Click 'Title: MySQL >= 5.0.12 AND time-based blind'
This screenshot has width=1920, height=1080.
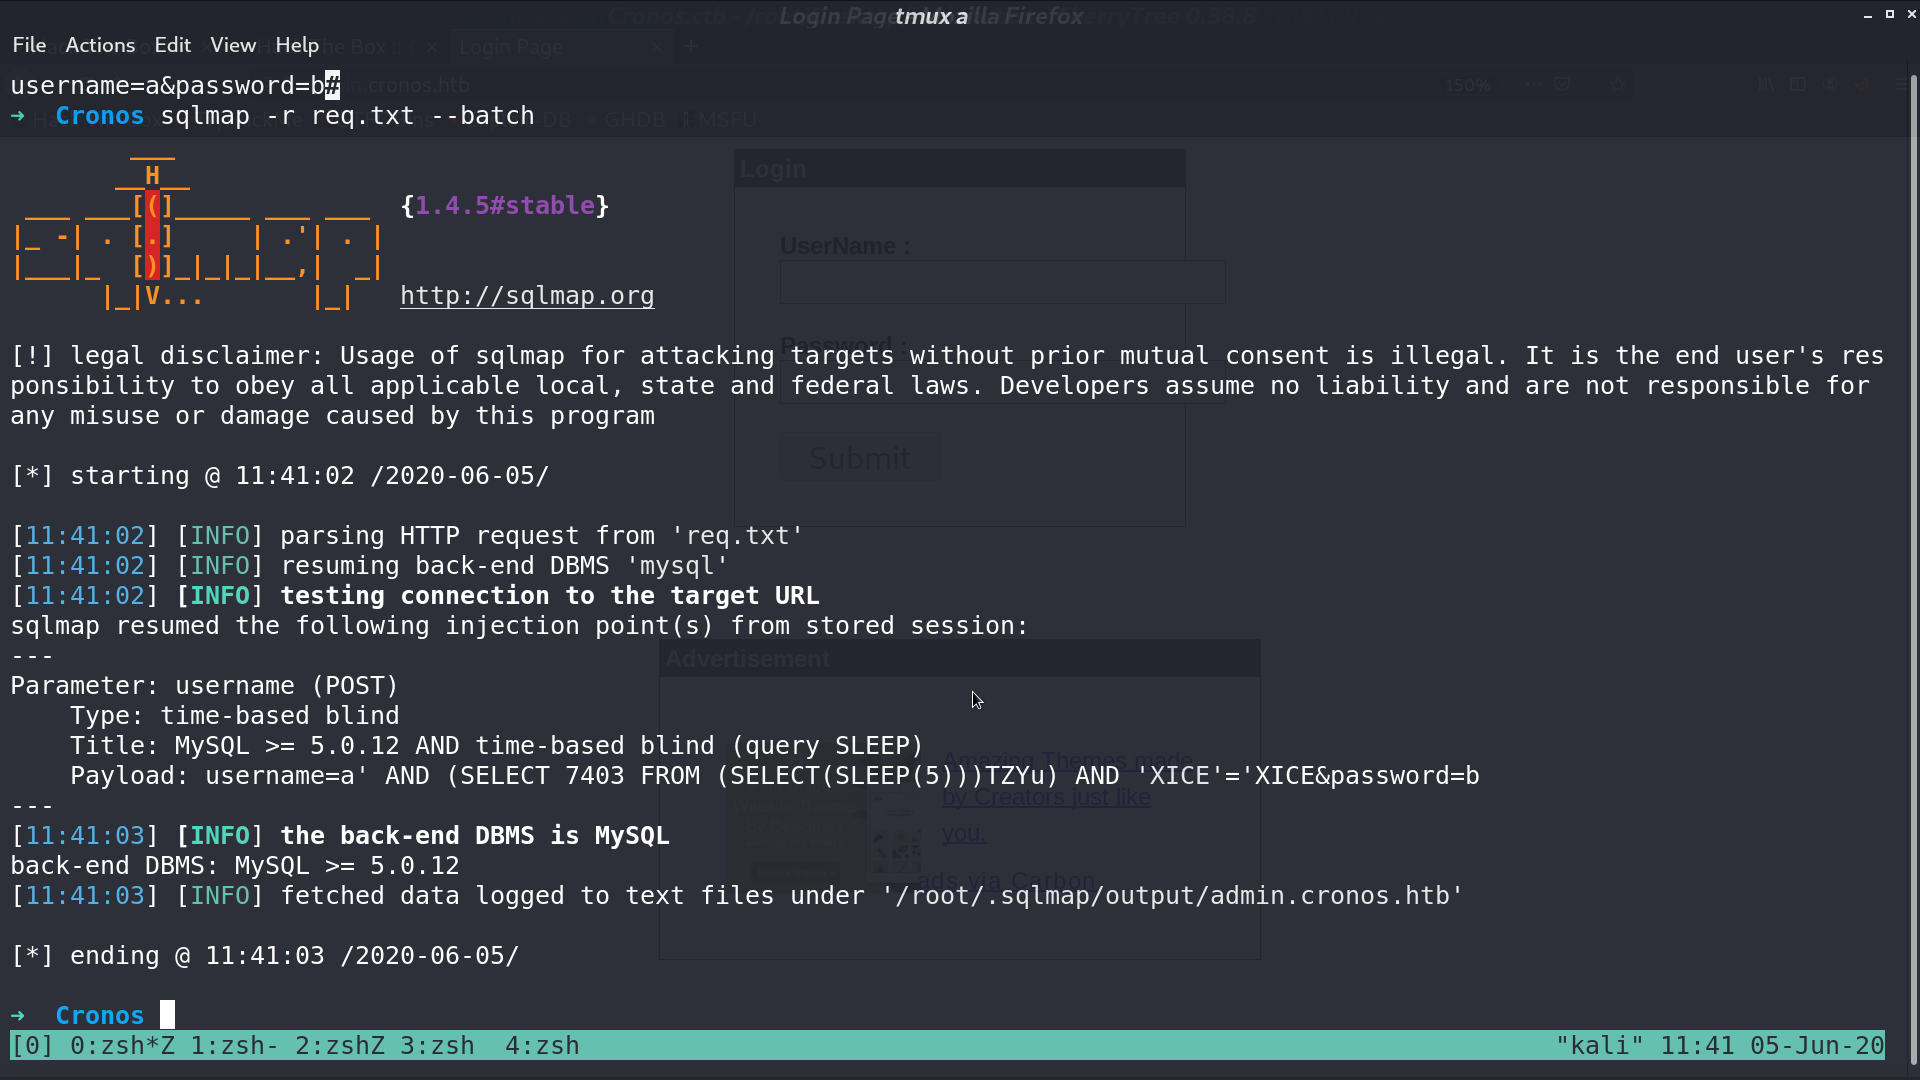(496, 746)
